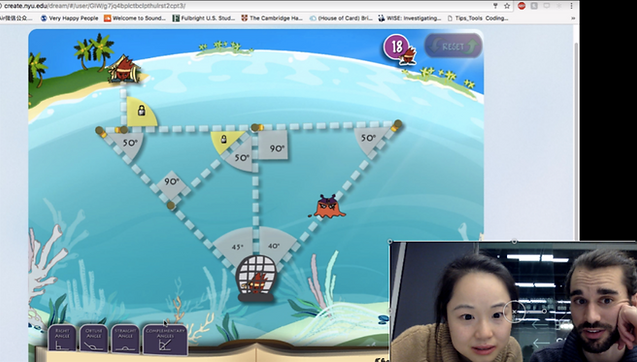Select the 90° diamond piece on left path
Image resolution: width=637 pixels, height=362 pixels.
point(171,186)
